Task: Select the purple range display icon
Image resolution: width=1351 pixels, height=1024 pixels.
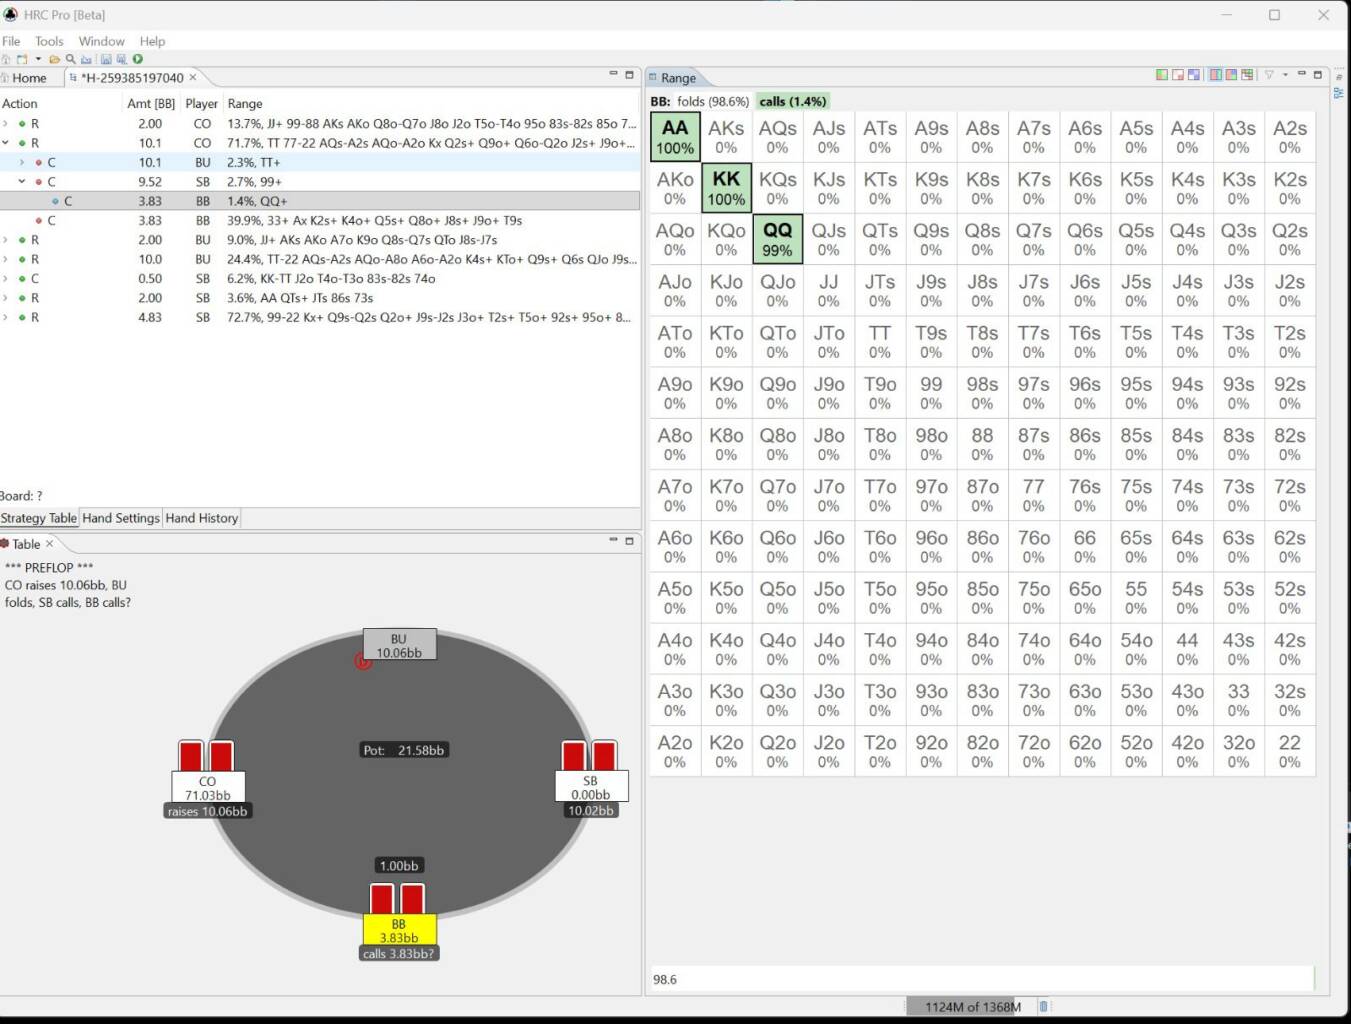Action: [x=1193, y=74]
